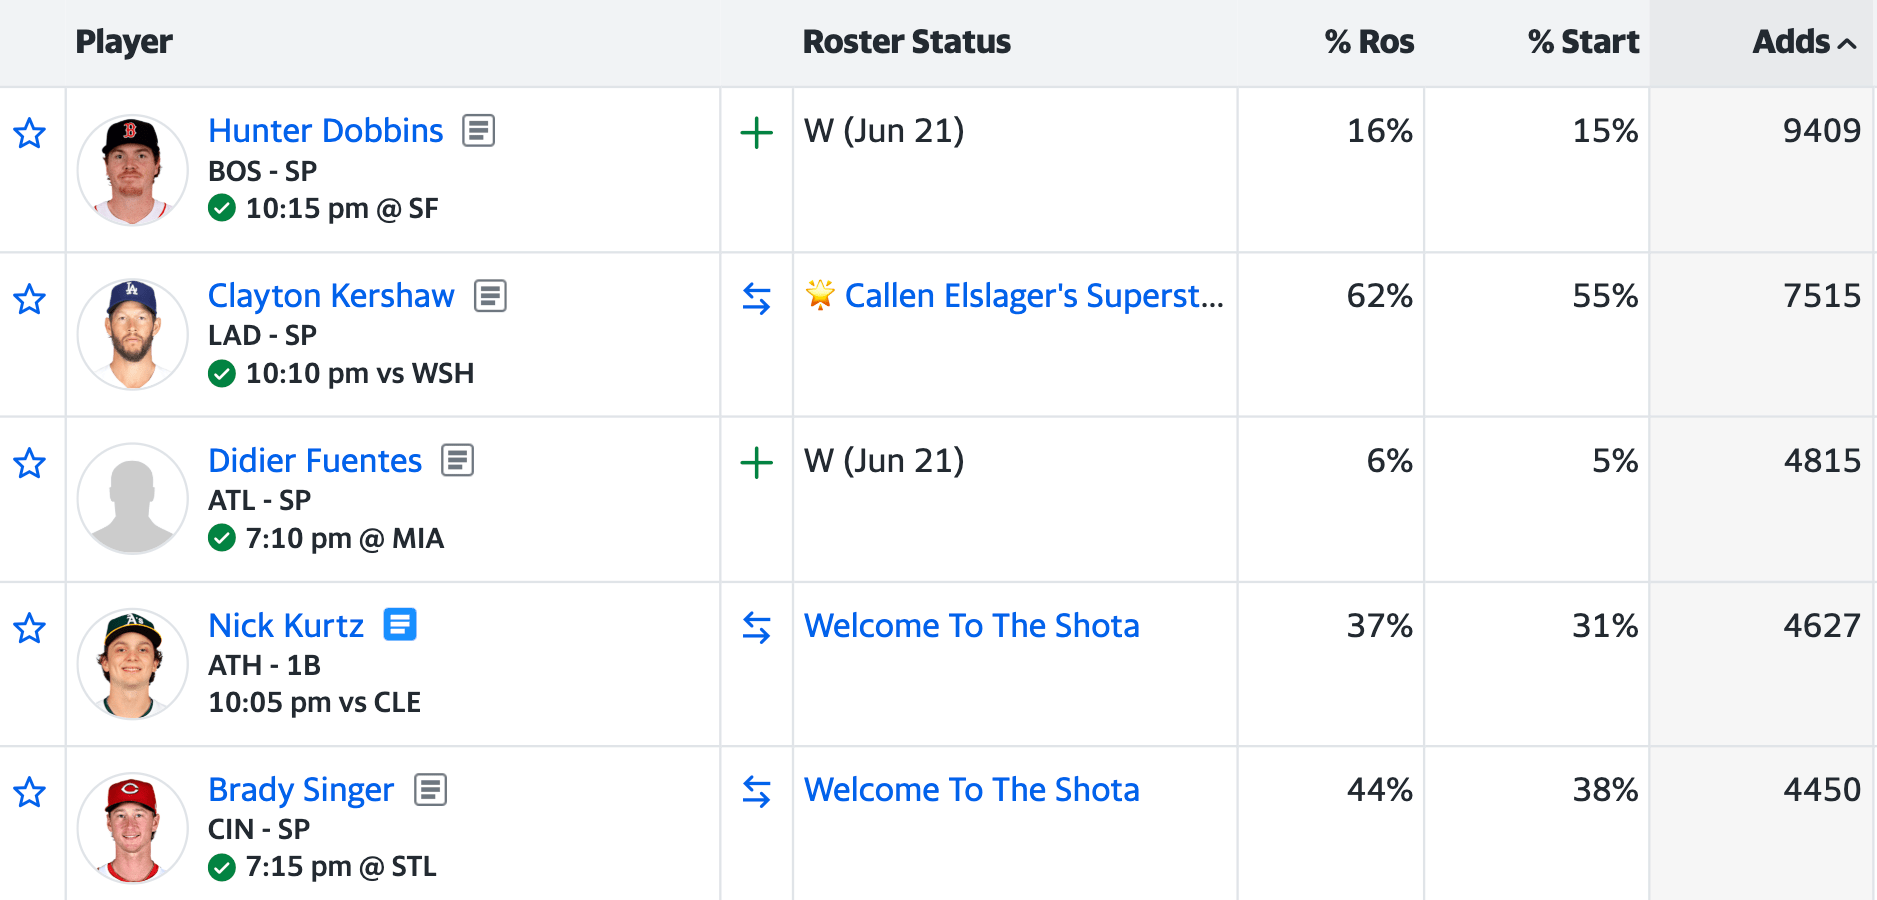1877x900 pixels.
Task: Open the note icon beside Clayton Kershaw
Action: pos(490,296)
